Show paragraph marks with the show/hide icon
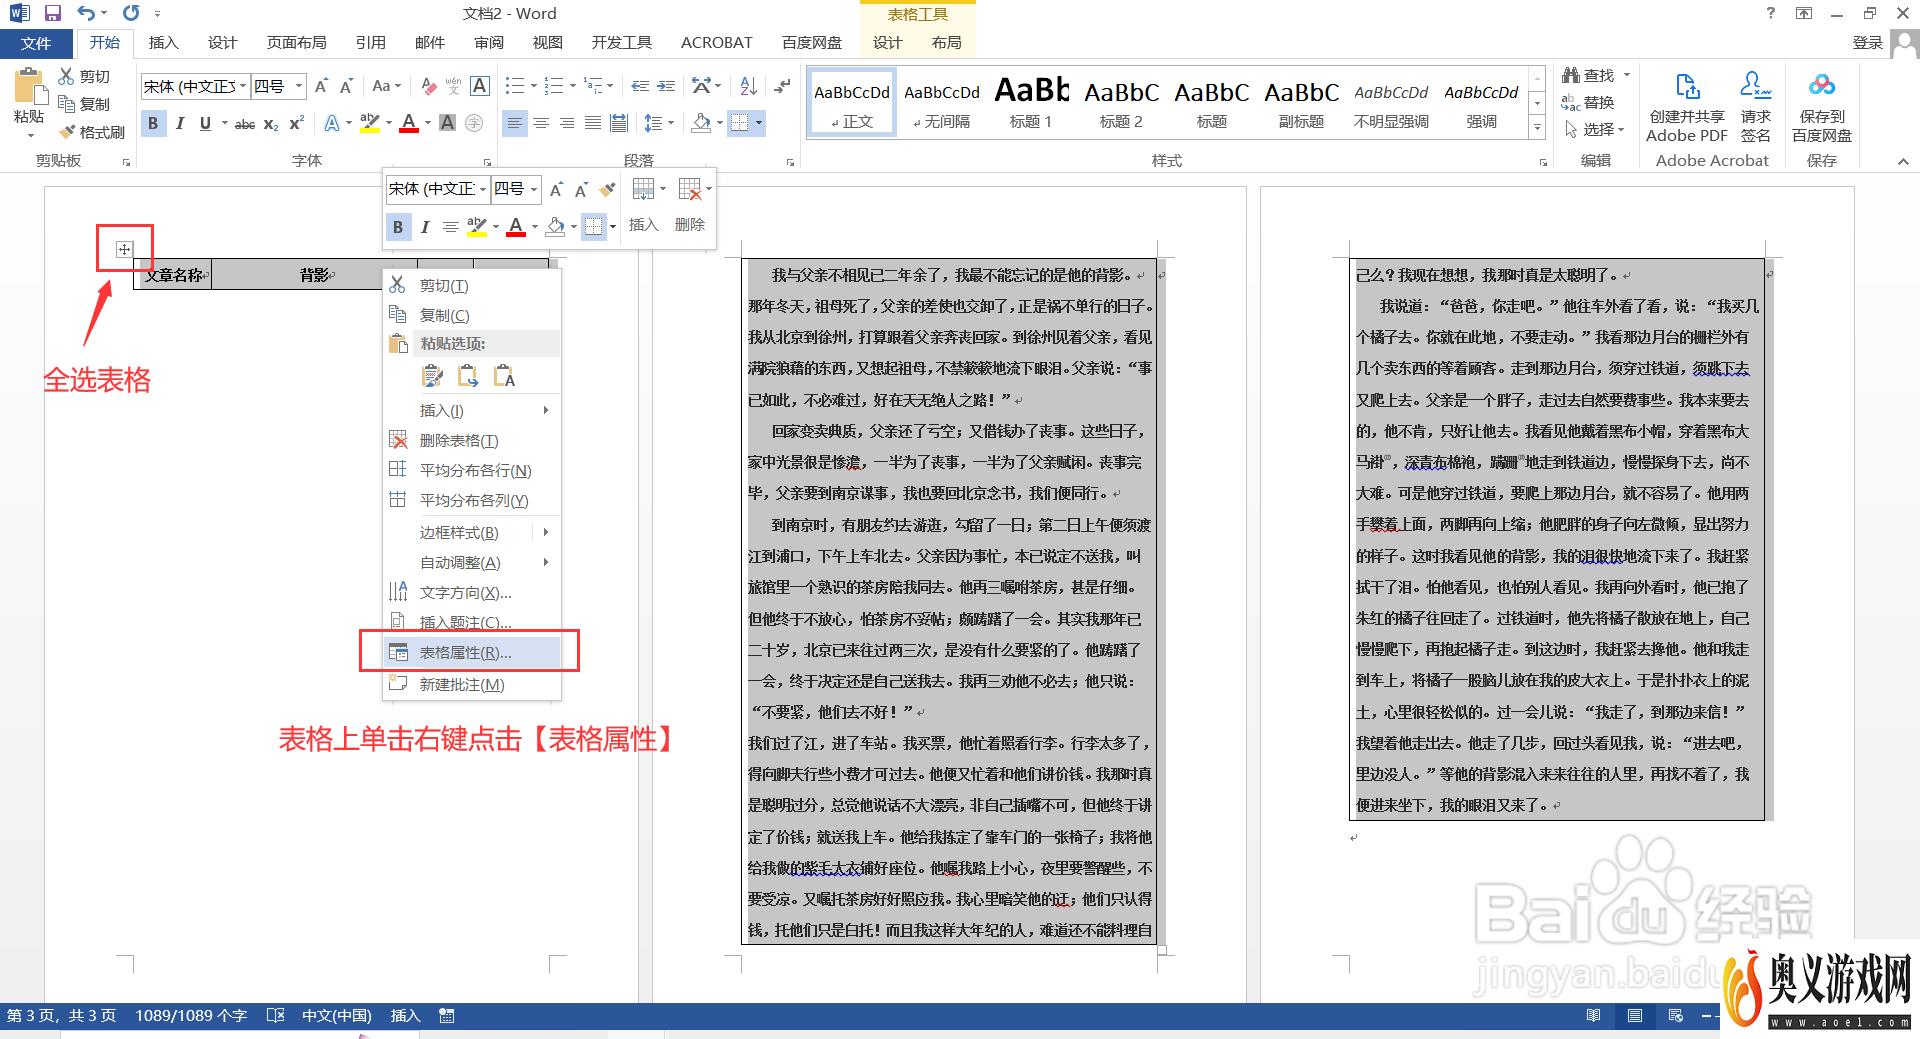 point(782,87)
